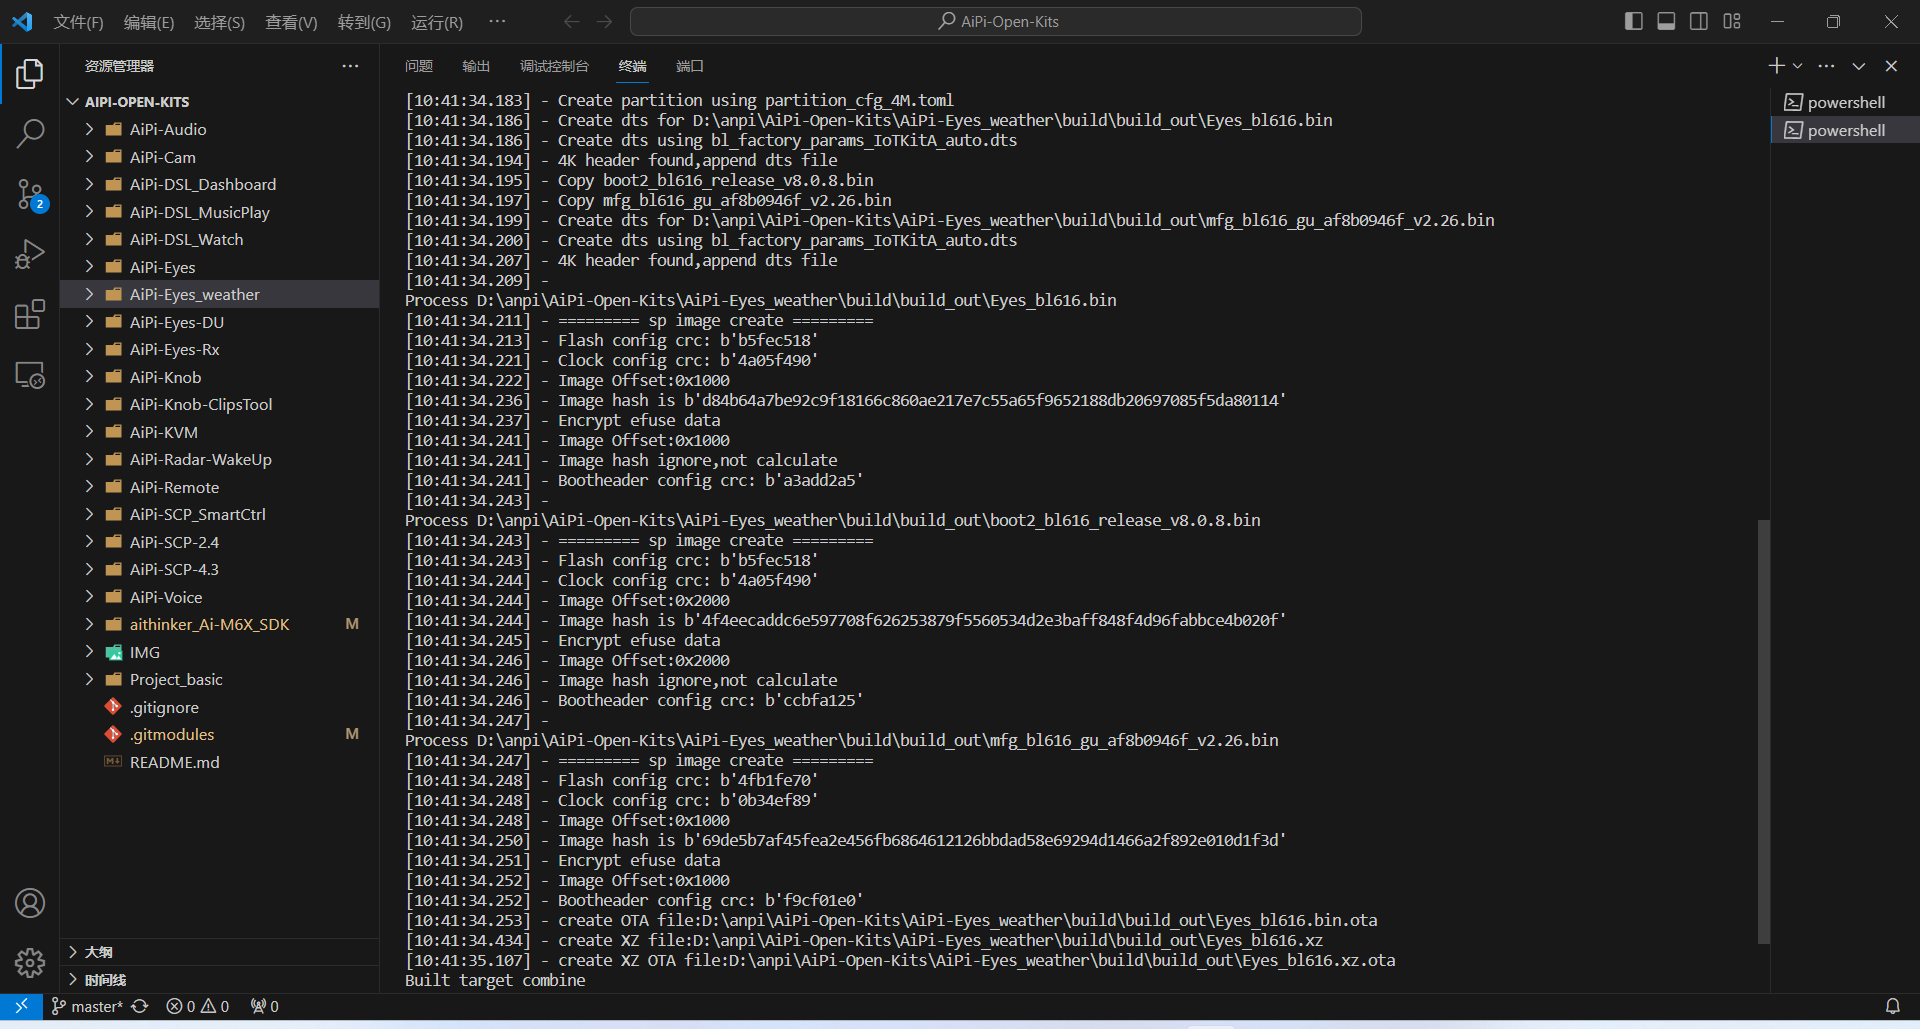1920x1029 pixels.
Task: Go back with the navigation arrow
Action: coord(571,21)
